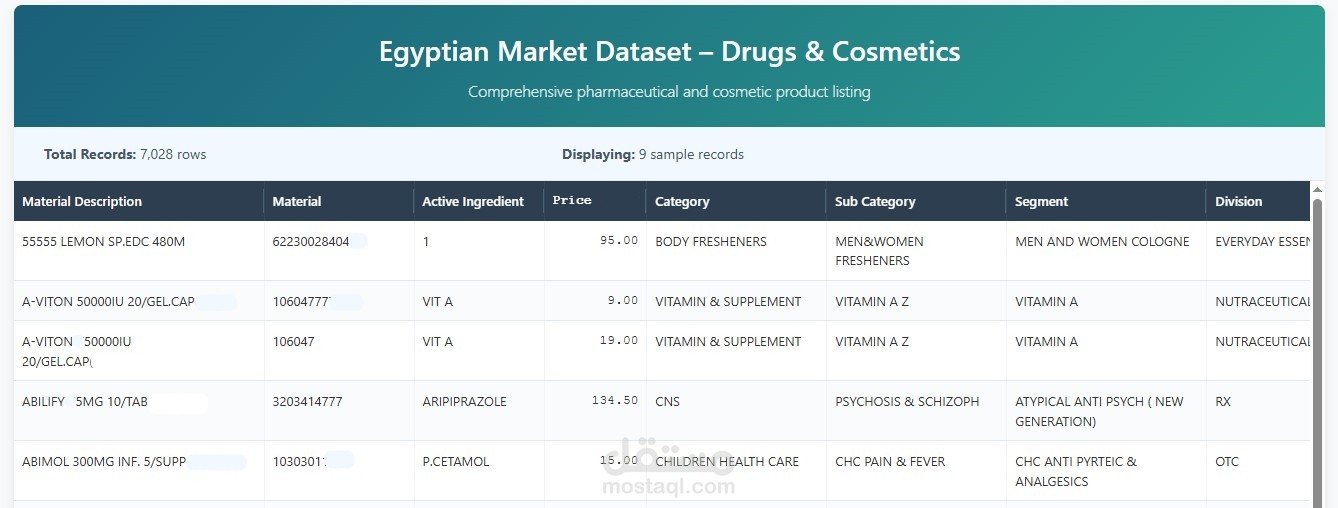The height and width of the screenshot is (508, 1338).
Task: Sort by Material Description column header
Action: click(82, 201)
